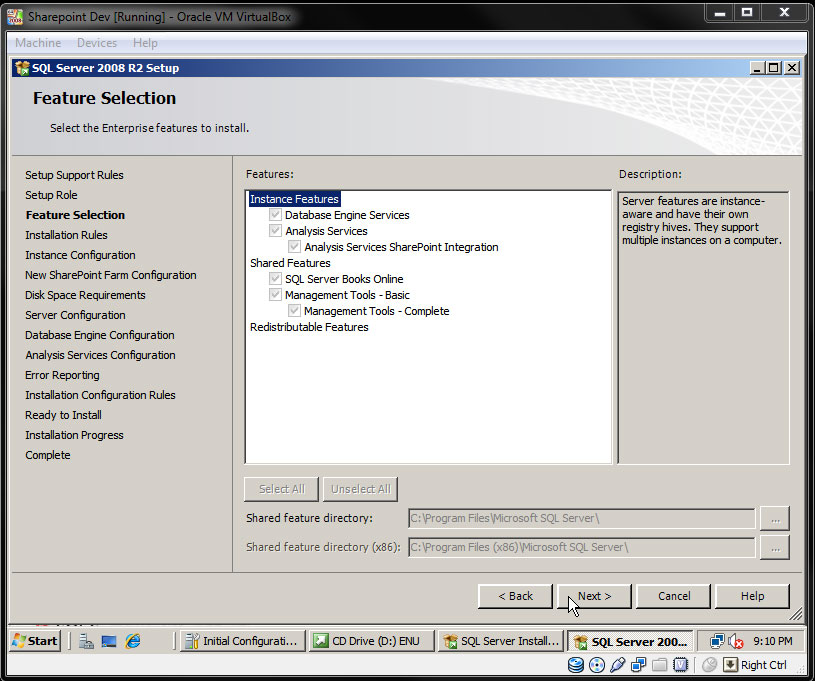Launch Internet Explorer from quick launch
The width and height of the screenshot is (815, 681).
coord(133,641)
